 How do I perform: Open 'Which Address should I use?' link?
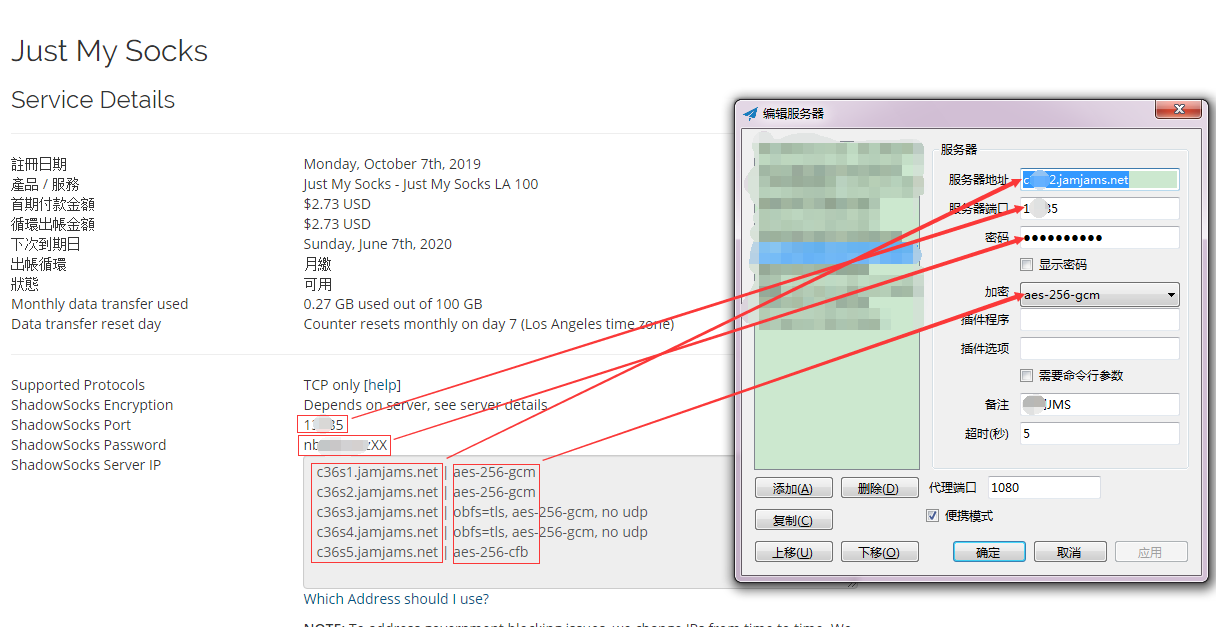[396, 599]
